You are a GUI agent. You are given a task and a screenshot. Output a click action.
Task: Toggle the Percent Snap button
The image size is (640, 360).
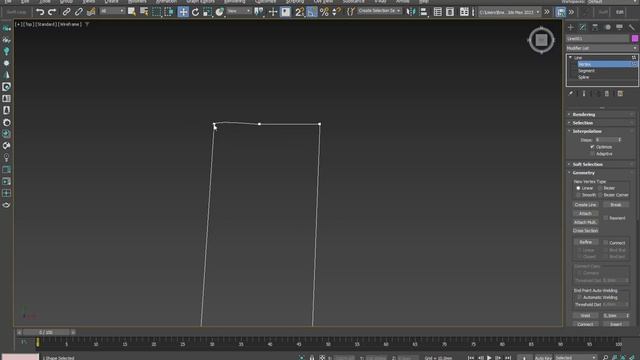coord(324,12)
